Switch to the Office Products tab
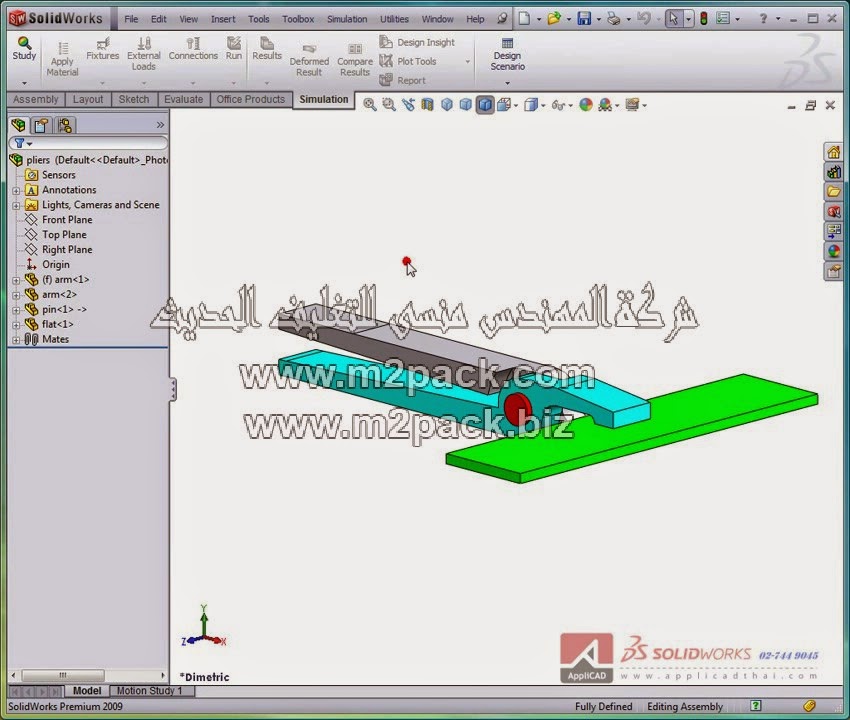 250,99
